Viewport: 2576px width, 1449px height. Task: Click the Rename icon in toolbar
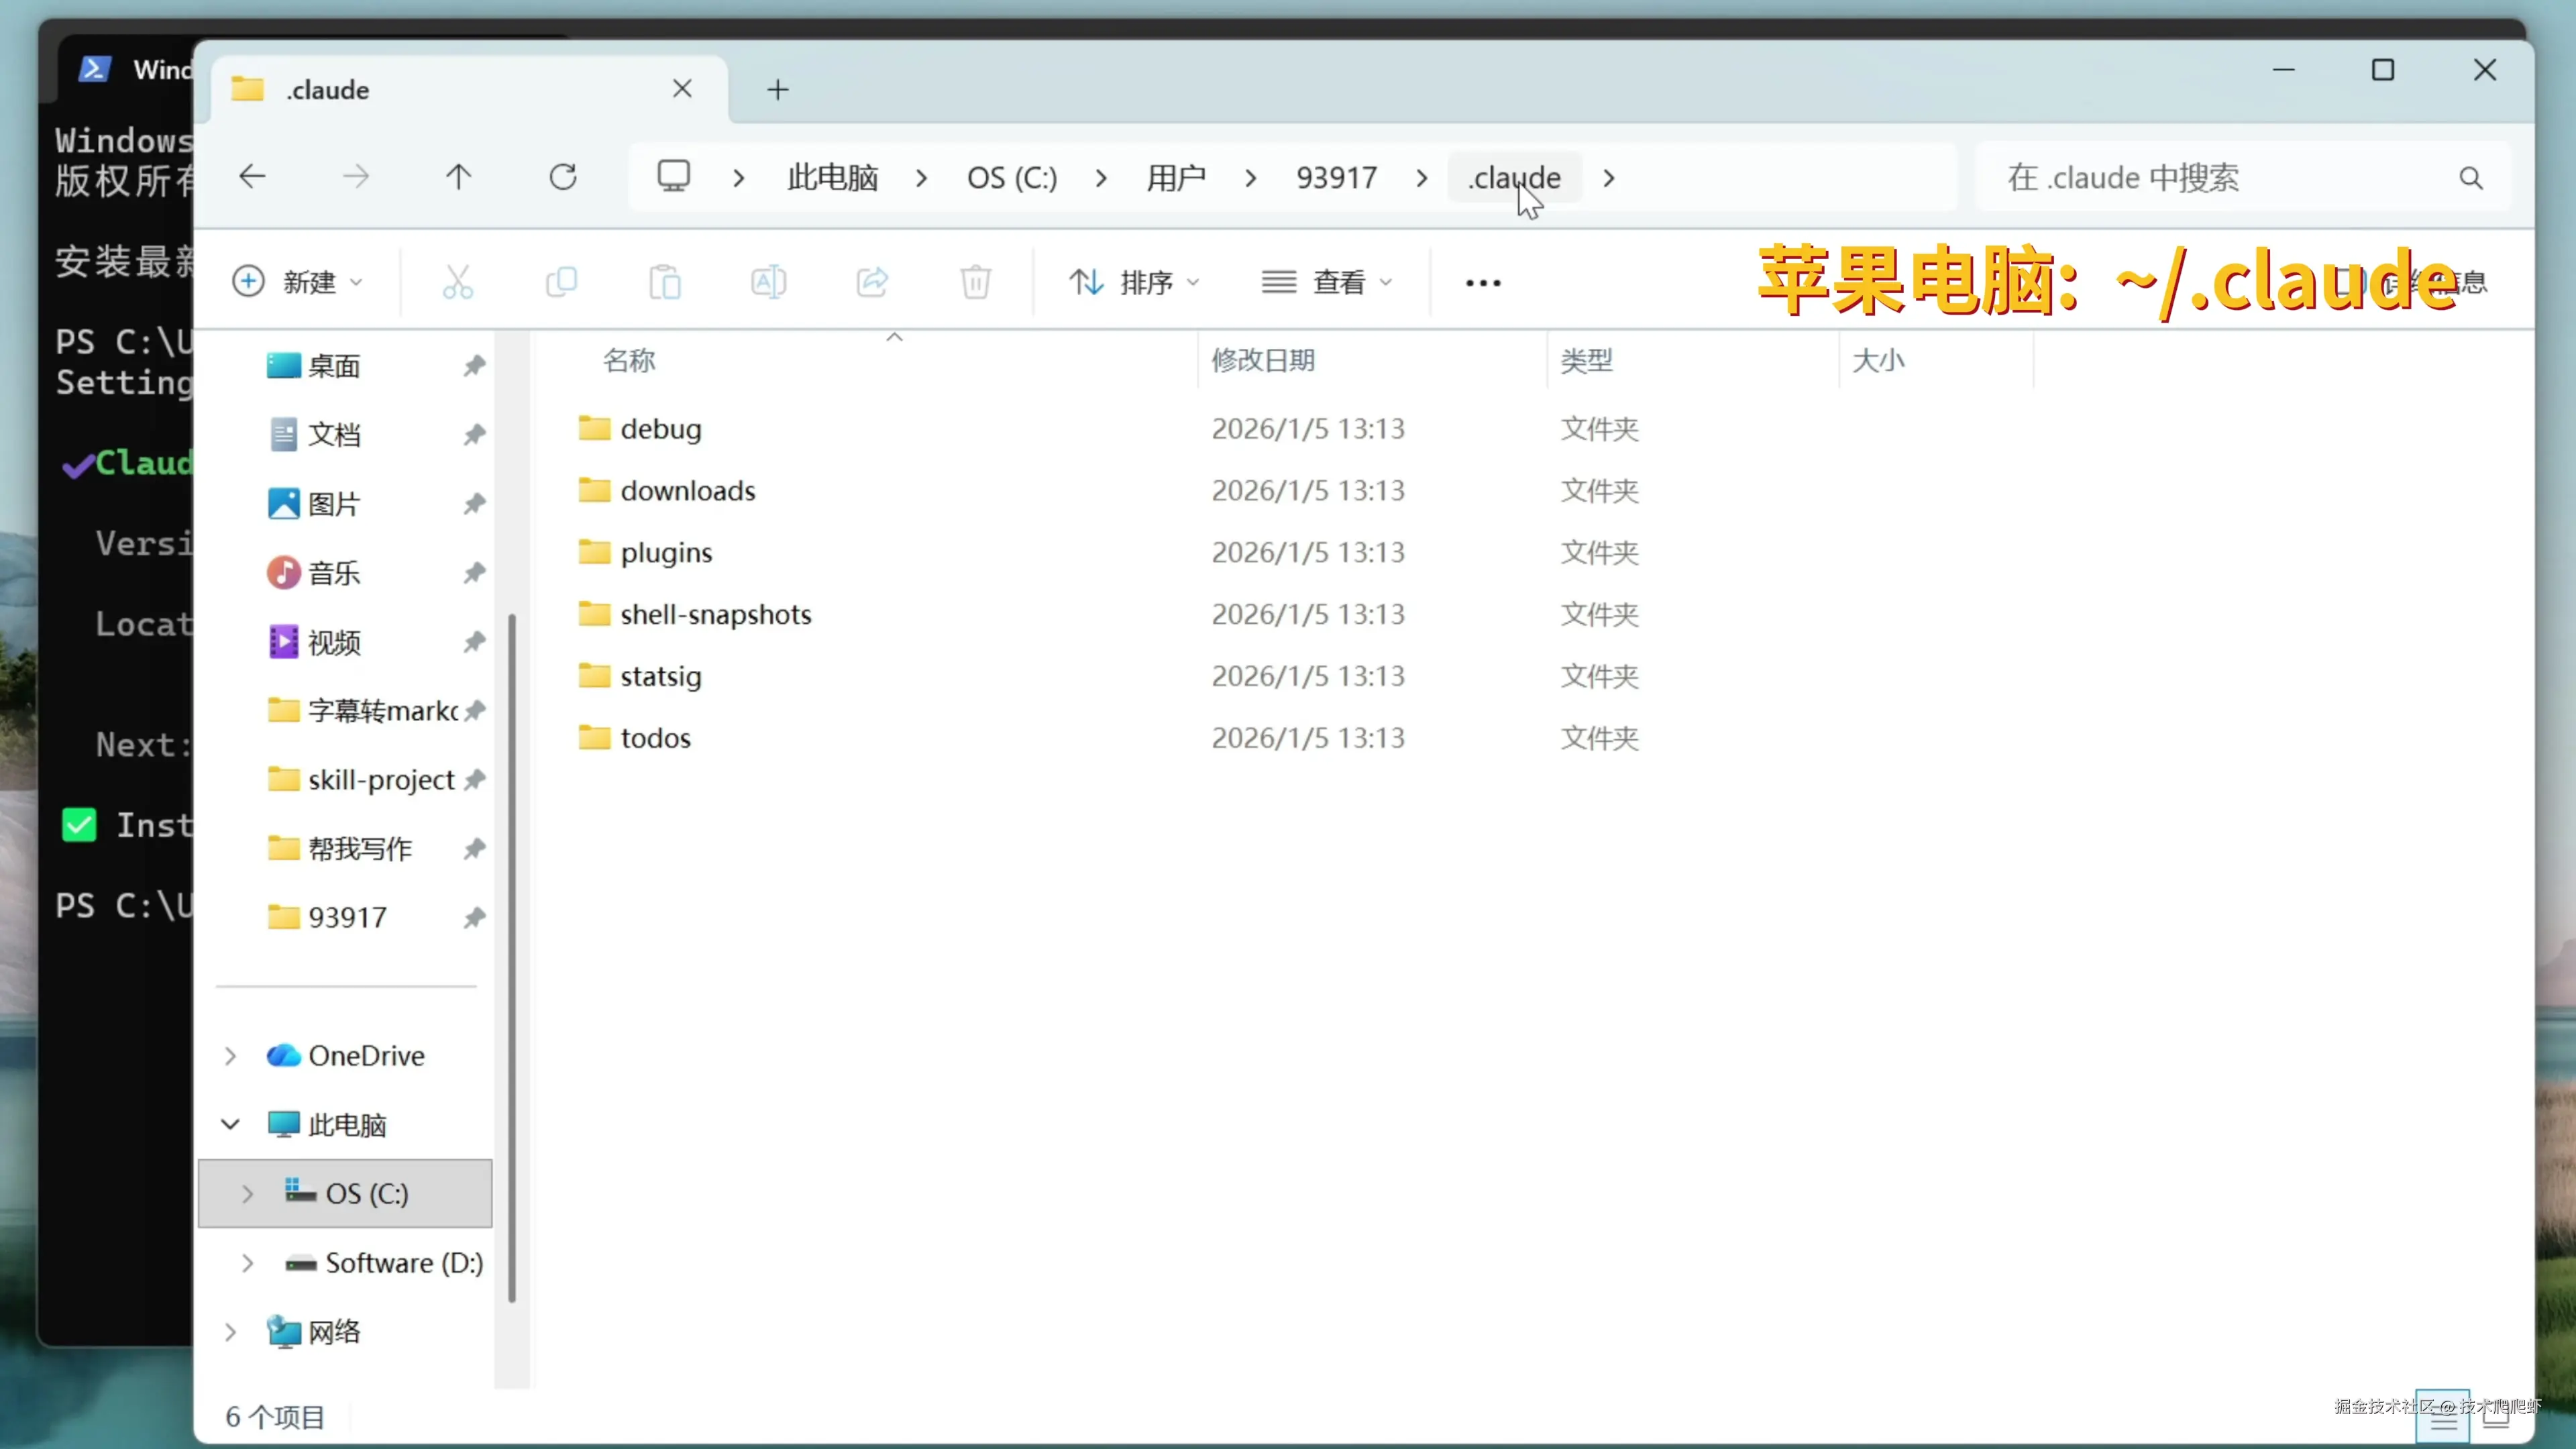(x=768, y=282)
